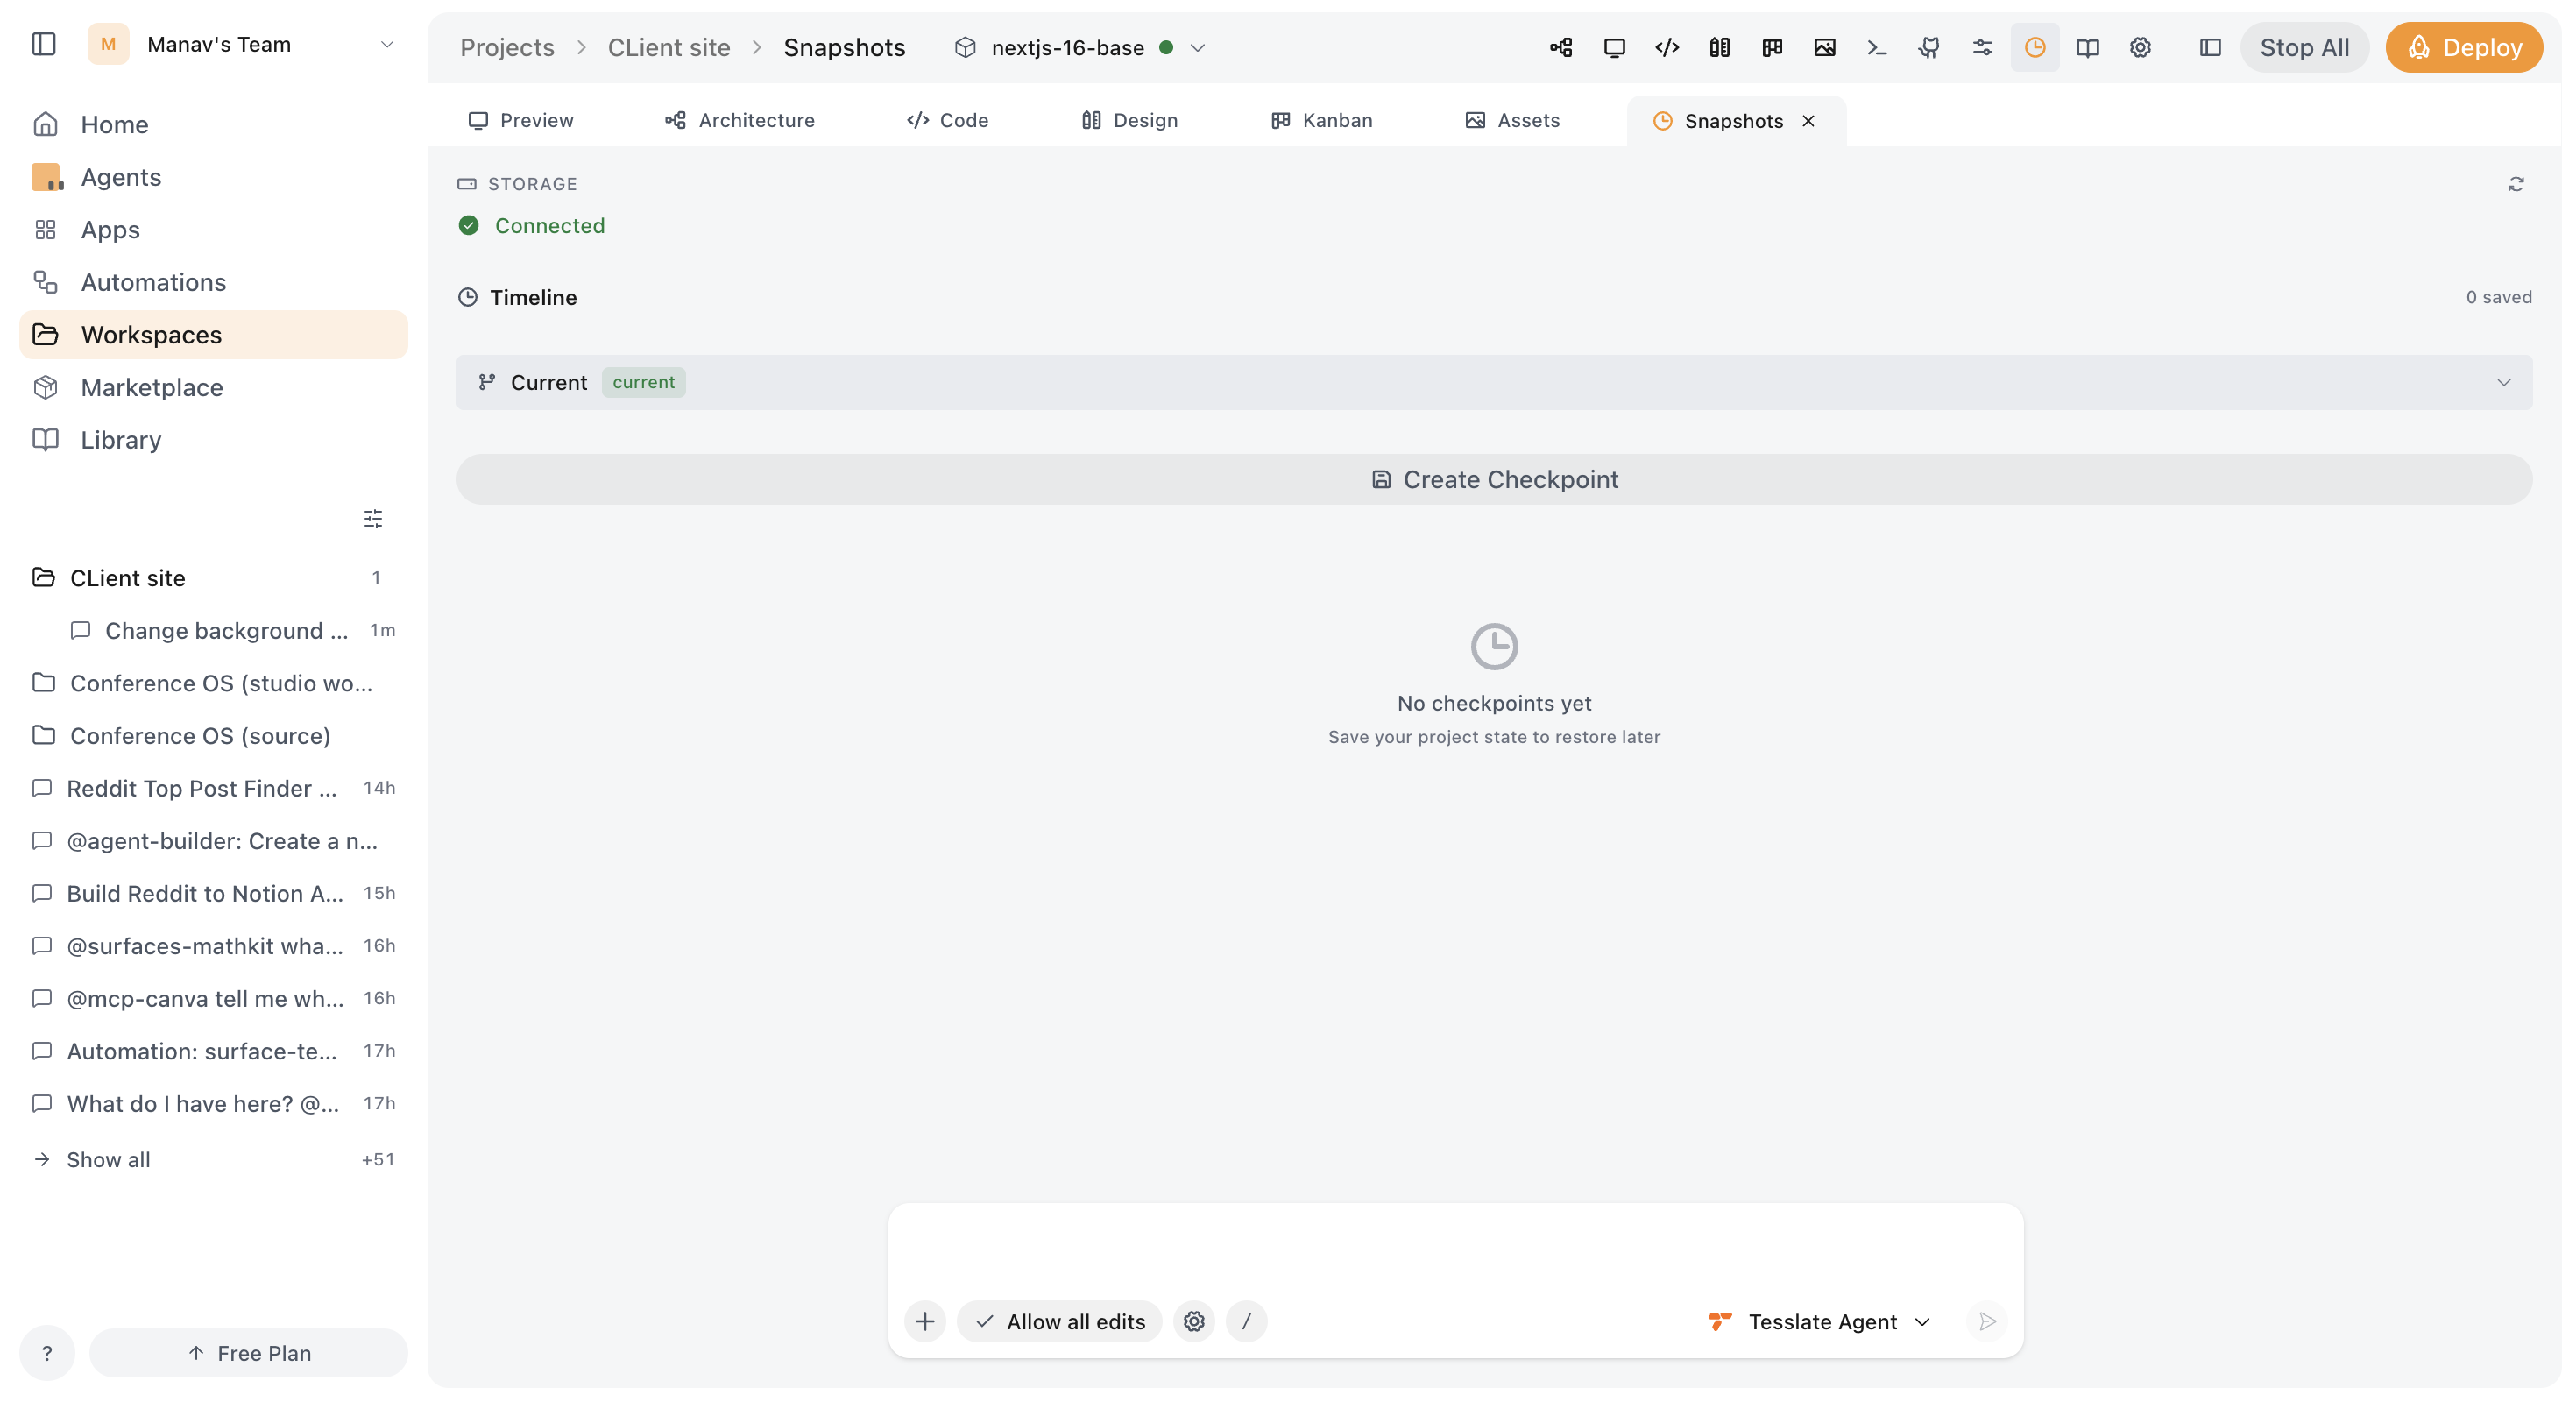The image size is (2576, 1402).
Task: Open Automations in the sidebar
Action: [213, 282]
